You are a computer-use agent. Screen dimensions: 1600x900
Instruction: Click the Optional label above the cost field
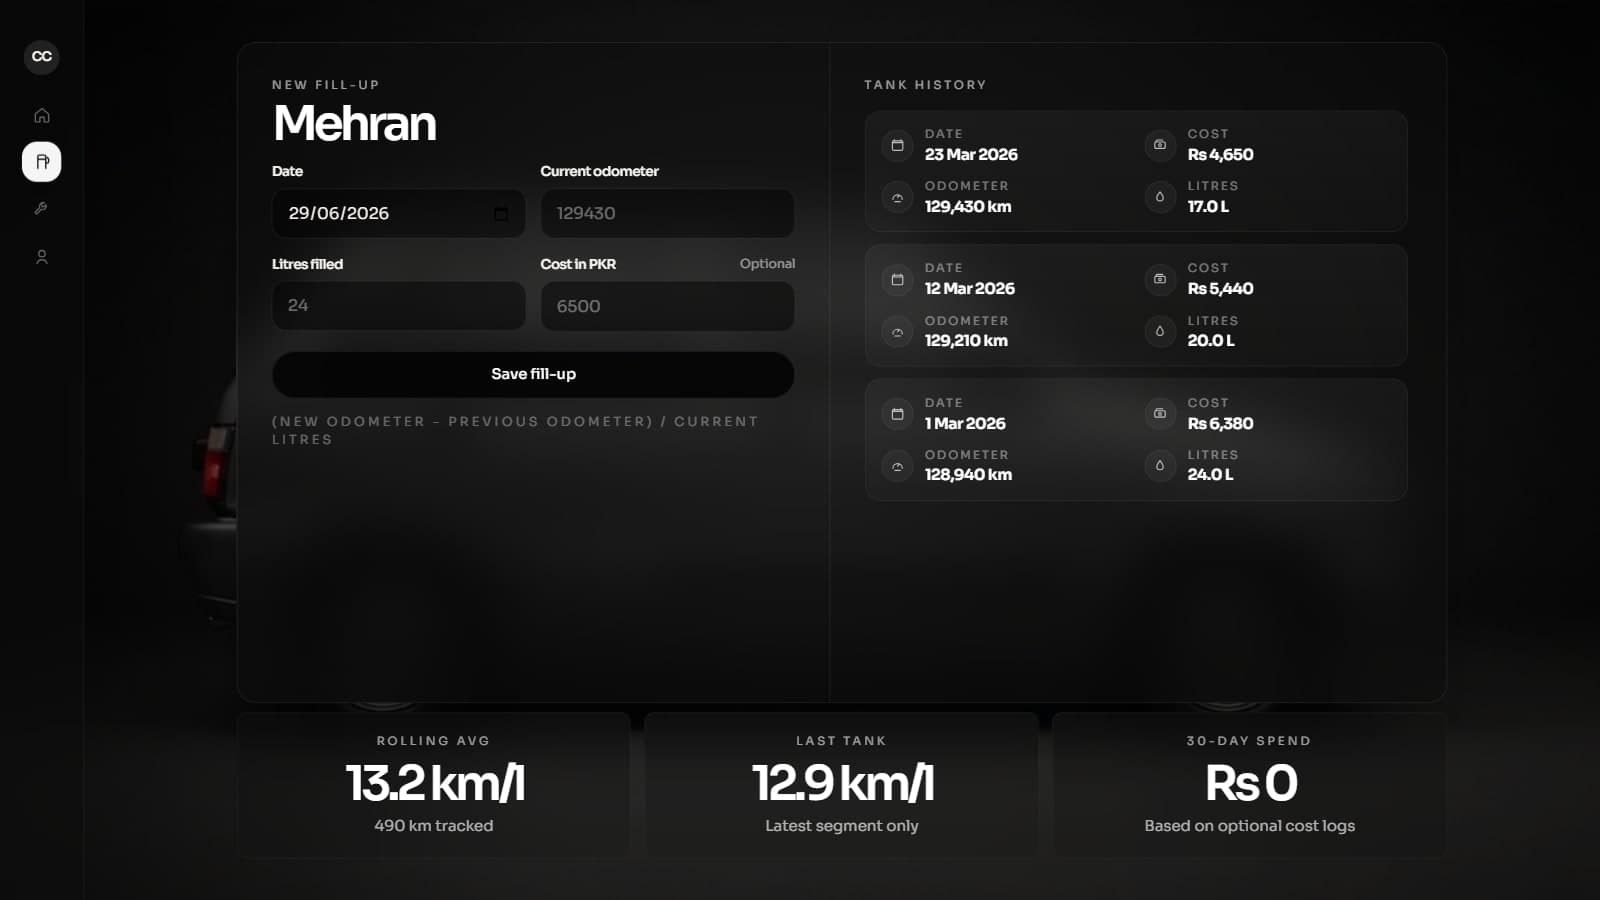coord(767,263)
